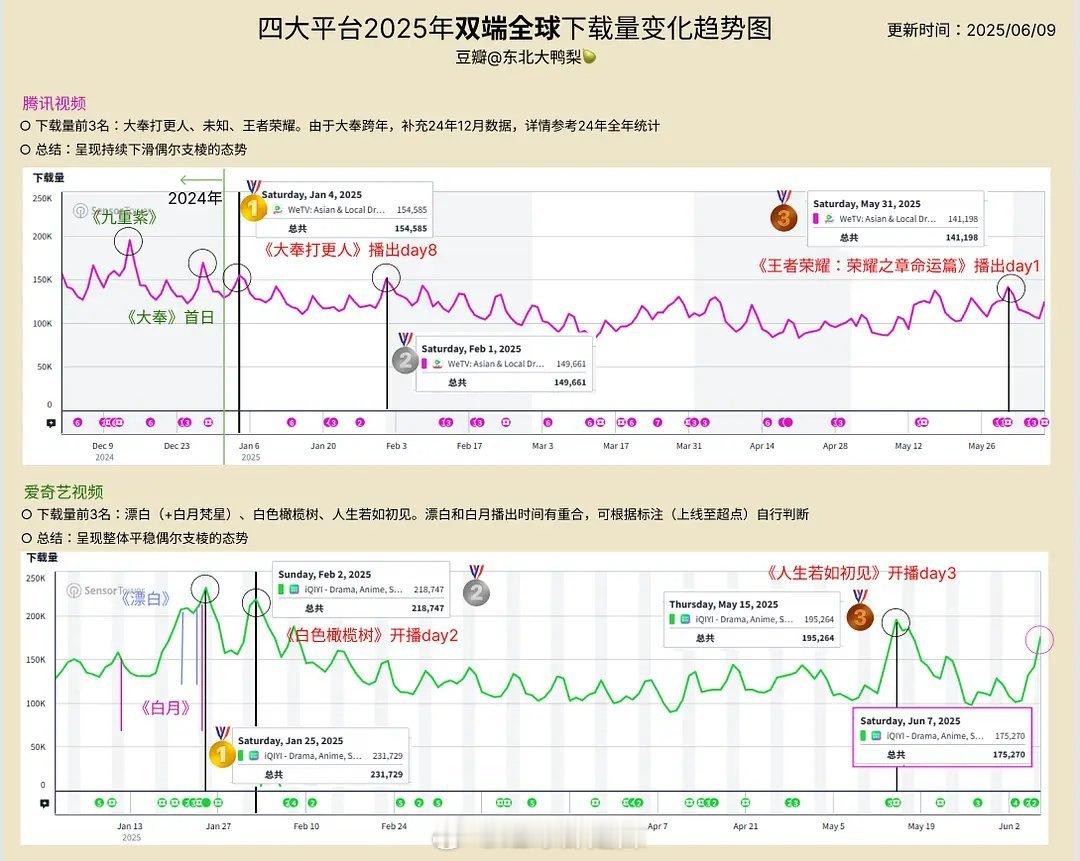This screenshot has height=861, width=1080.
Task: Click "Jun 2" date on iQIYI axis
Action: [x=1009, y=826]
